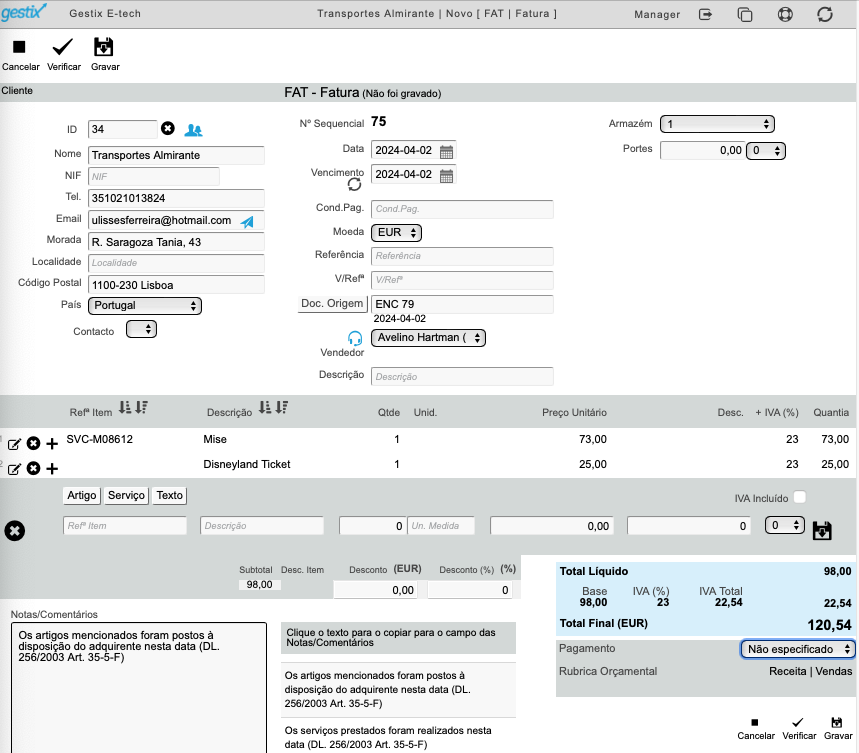
Task: Click the Desconto (%) field
Action: pyautogui.click(x=470, y=590)
